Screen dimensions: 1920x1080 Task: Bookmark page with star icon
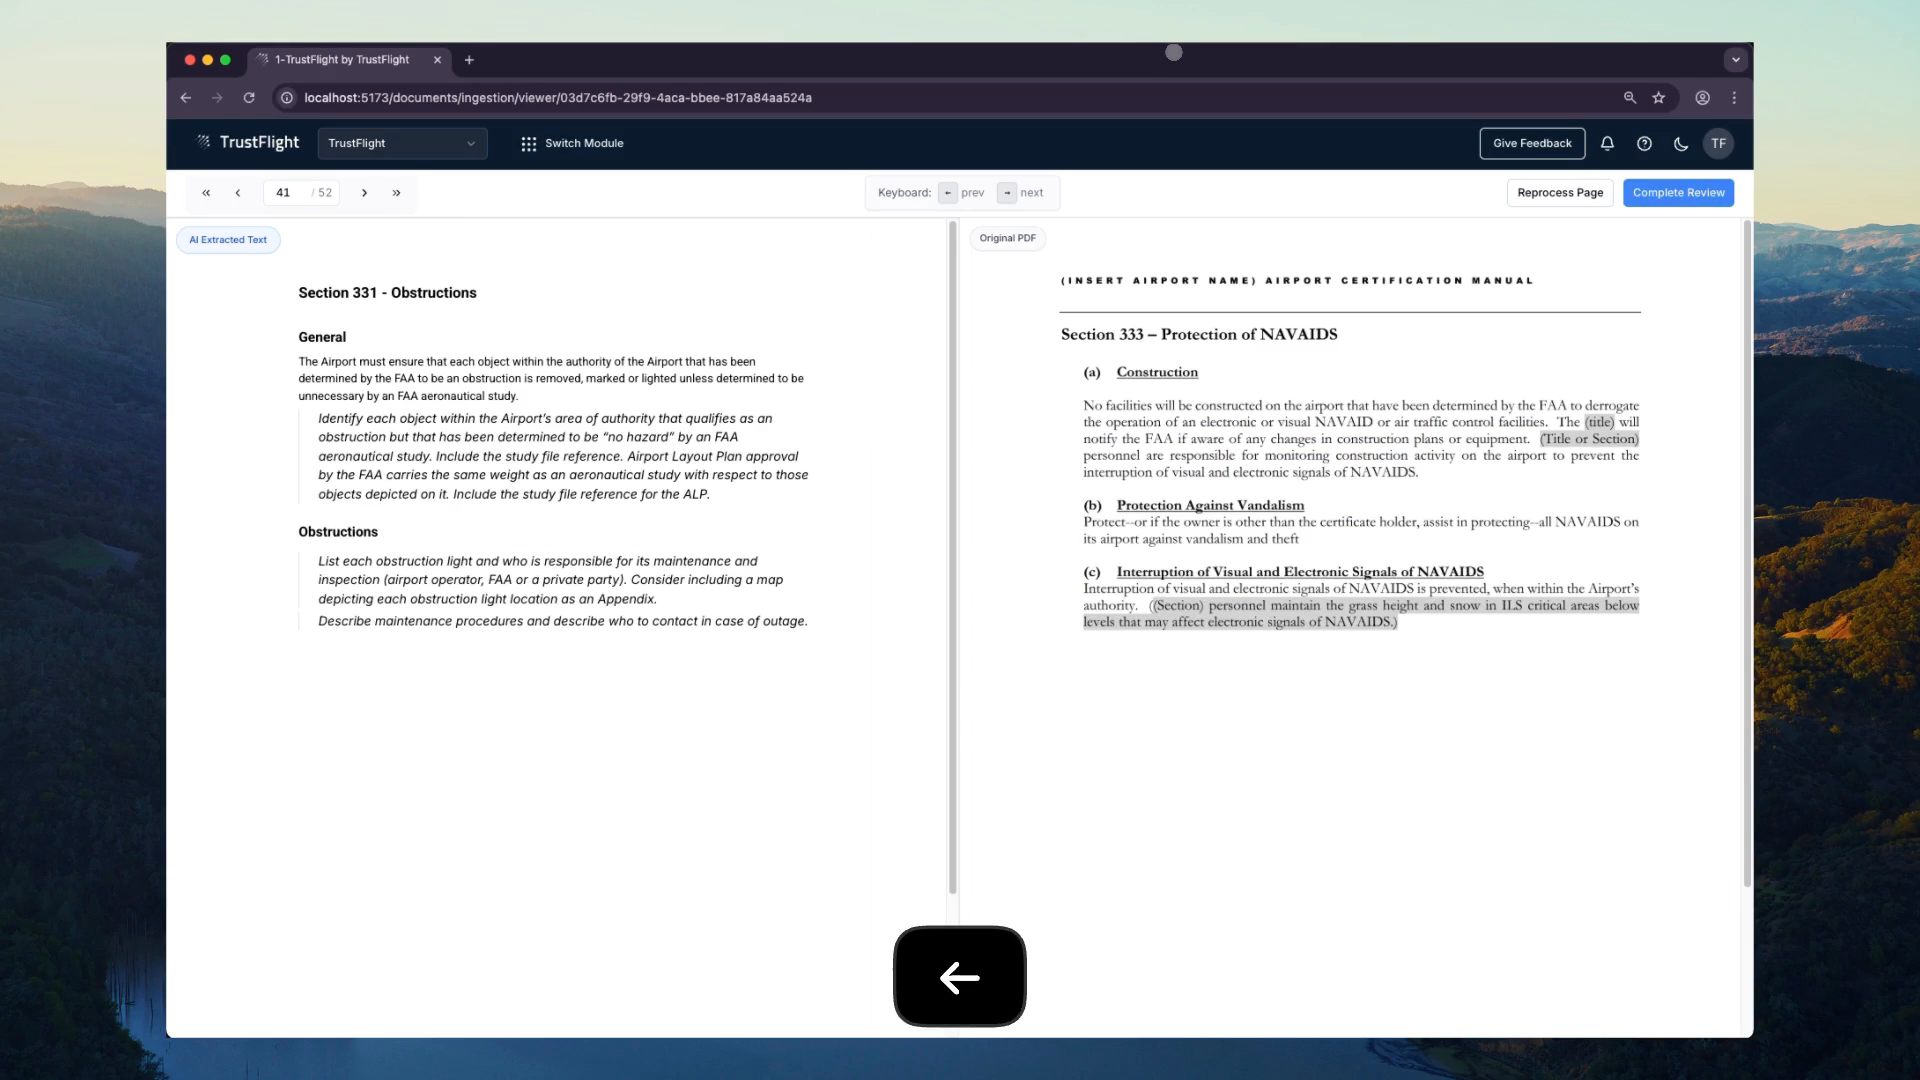click(x=1659, y=98)
